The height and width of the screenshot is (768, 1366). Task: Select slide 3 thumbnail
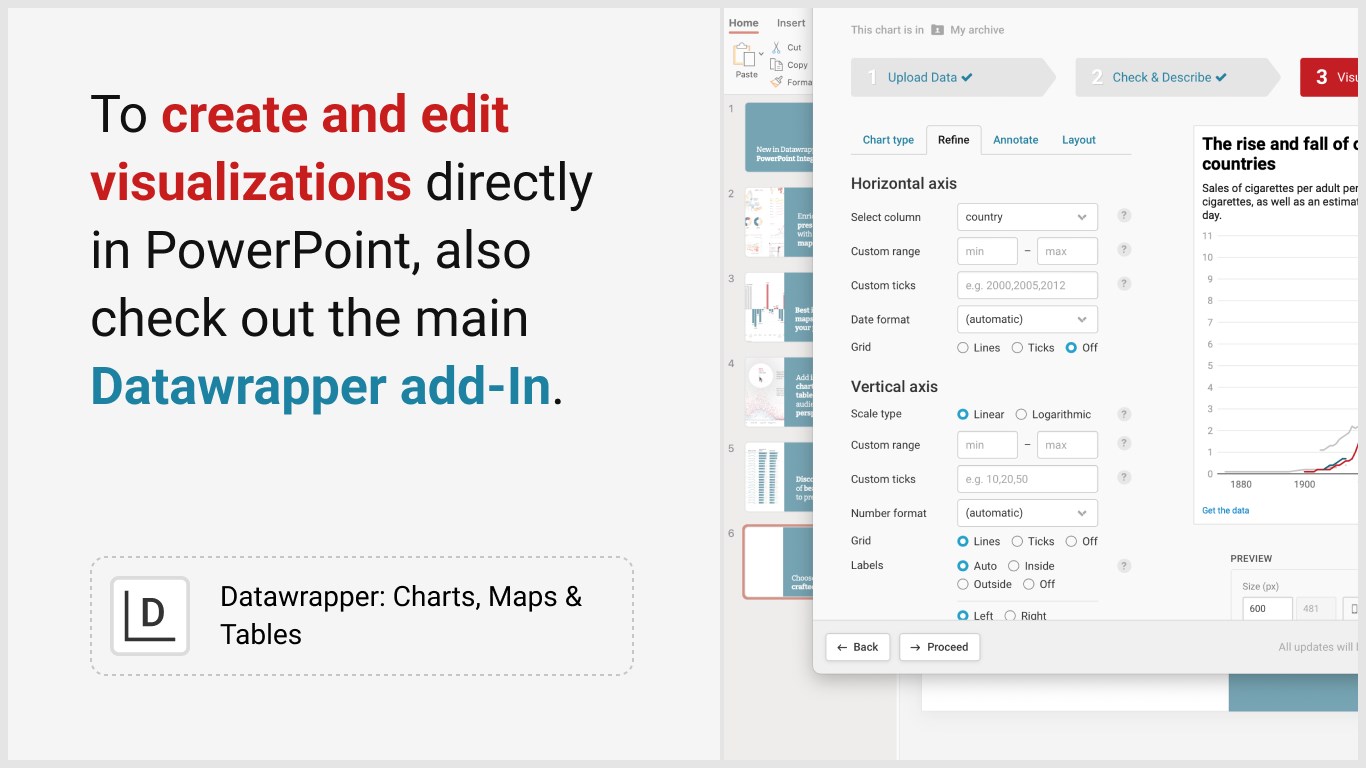tap(778, 307)
